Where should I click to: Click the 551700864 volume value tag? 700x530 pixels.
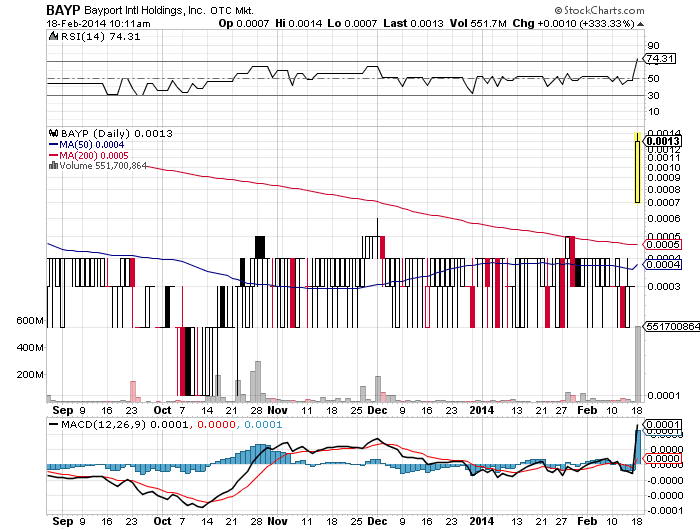coord(671,326)
